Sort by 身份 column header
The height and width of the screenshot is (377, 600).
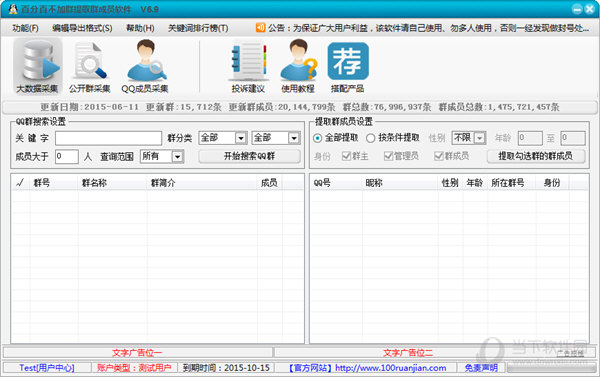point(553,183)
